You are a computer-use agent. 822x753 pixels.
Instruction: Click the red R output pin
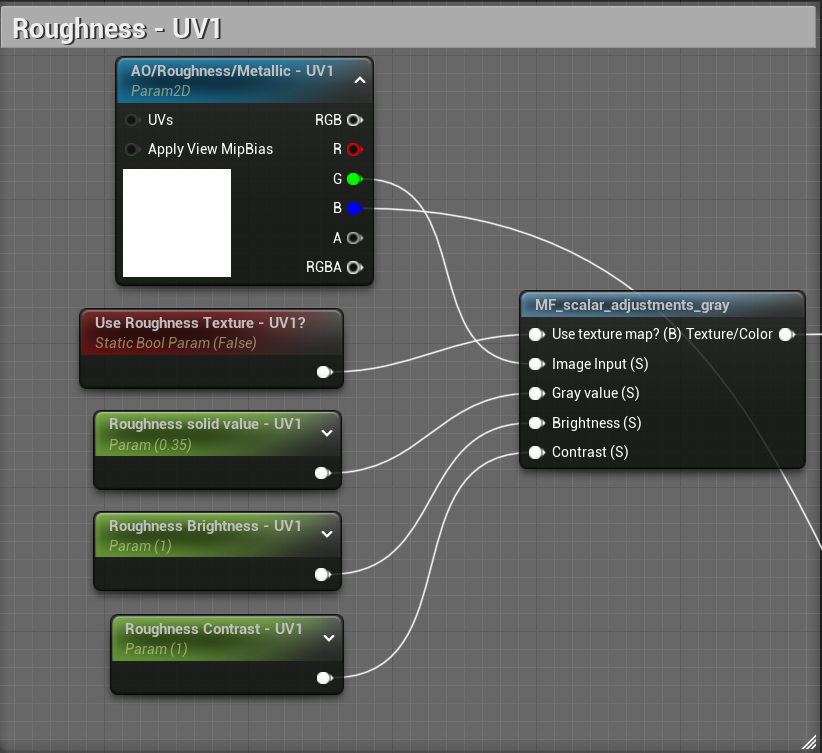pos(355,149)
